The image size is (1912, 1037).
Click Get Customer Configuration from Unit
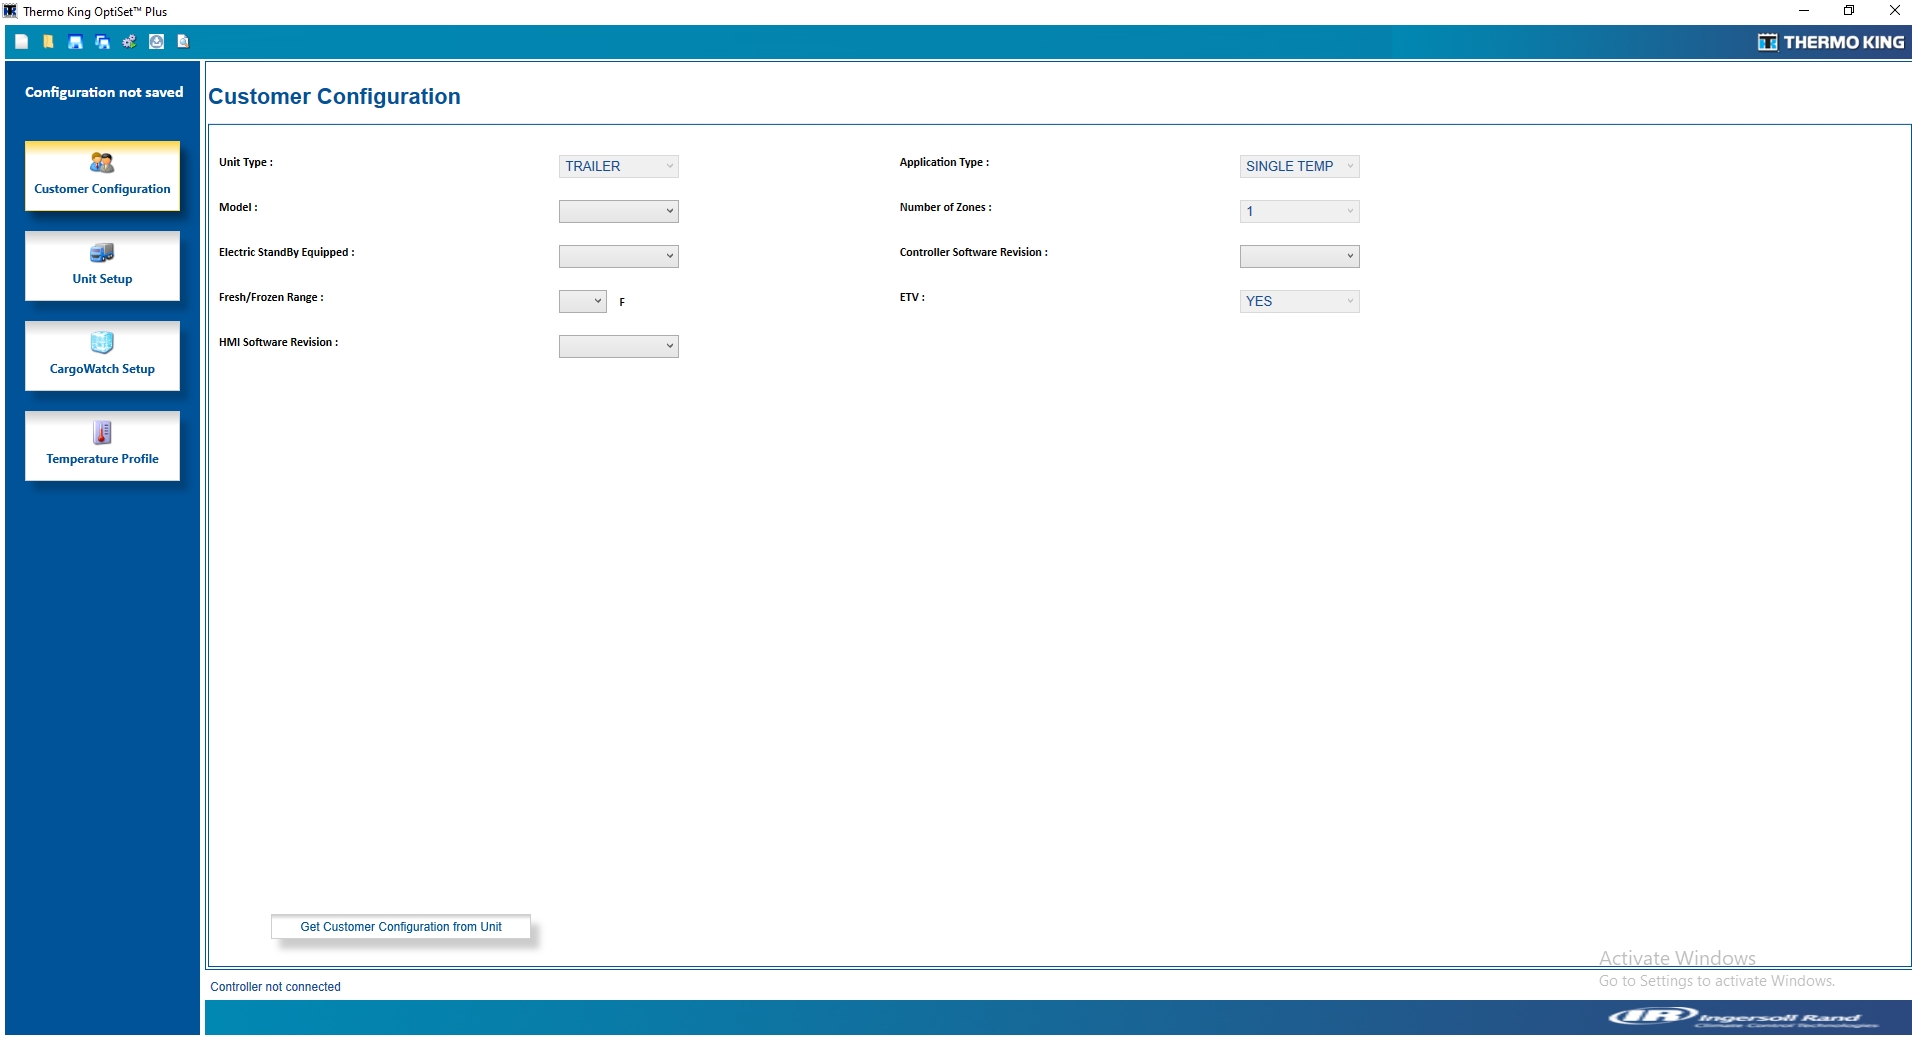[400, 927]
